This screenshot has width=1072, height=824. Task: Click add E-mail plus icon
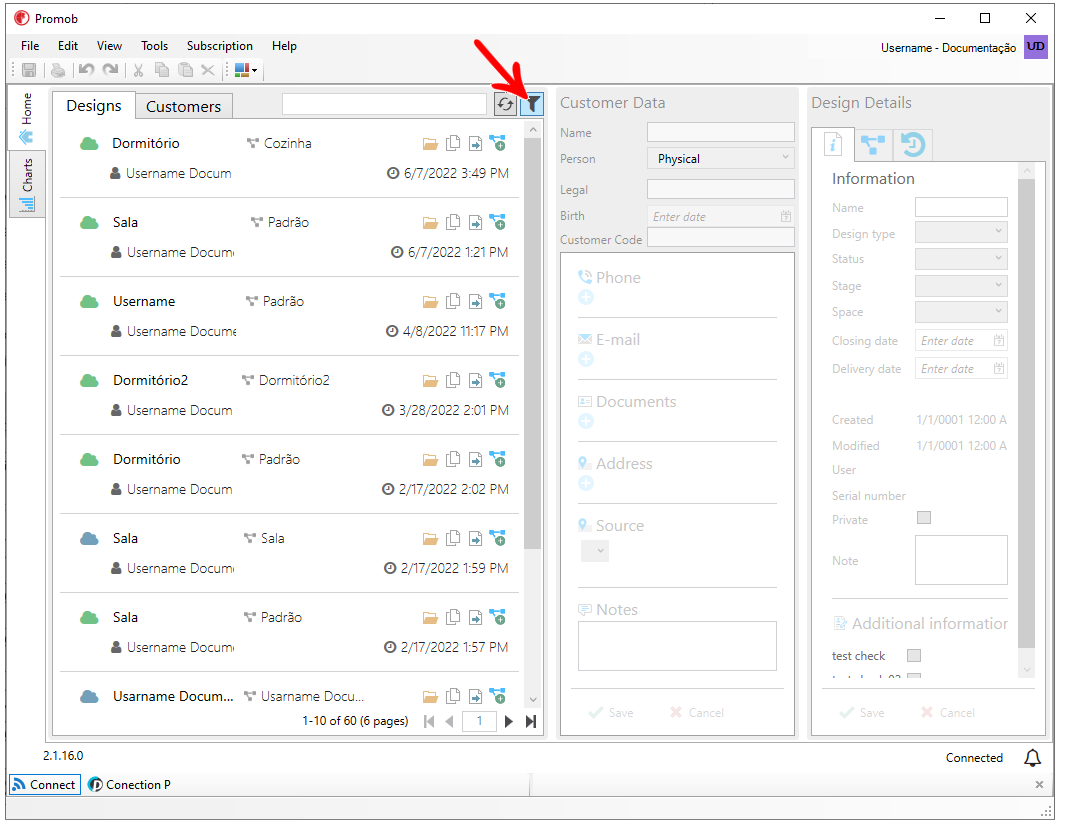tap(586, 359)
